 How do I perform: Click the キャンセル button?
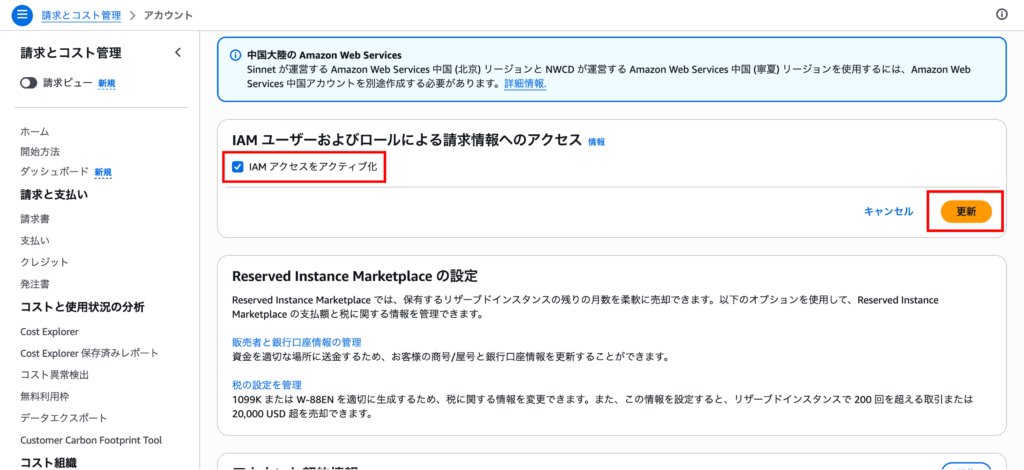coord(888,211)
